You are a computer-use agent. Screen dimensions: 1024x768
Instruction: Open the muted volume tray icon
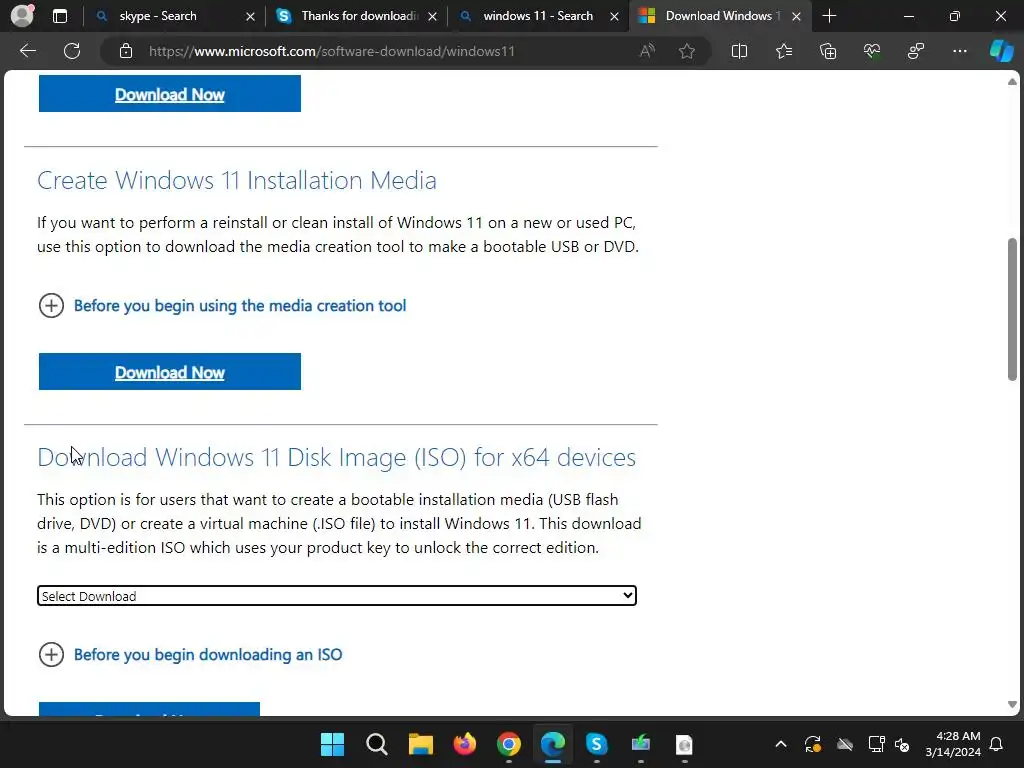tap(902, 744)
